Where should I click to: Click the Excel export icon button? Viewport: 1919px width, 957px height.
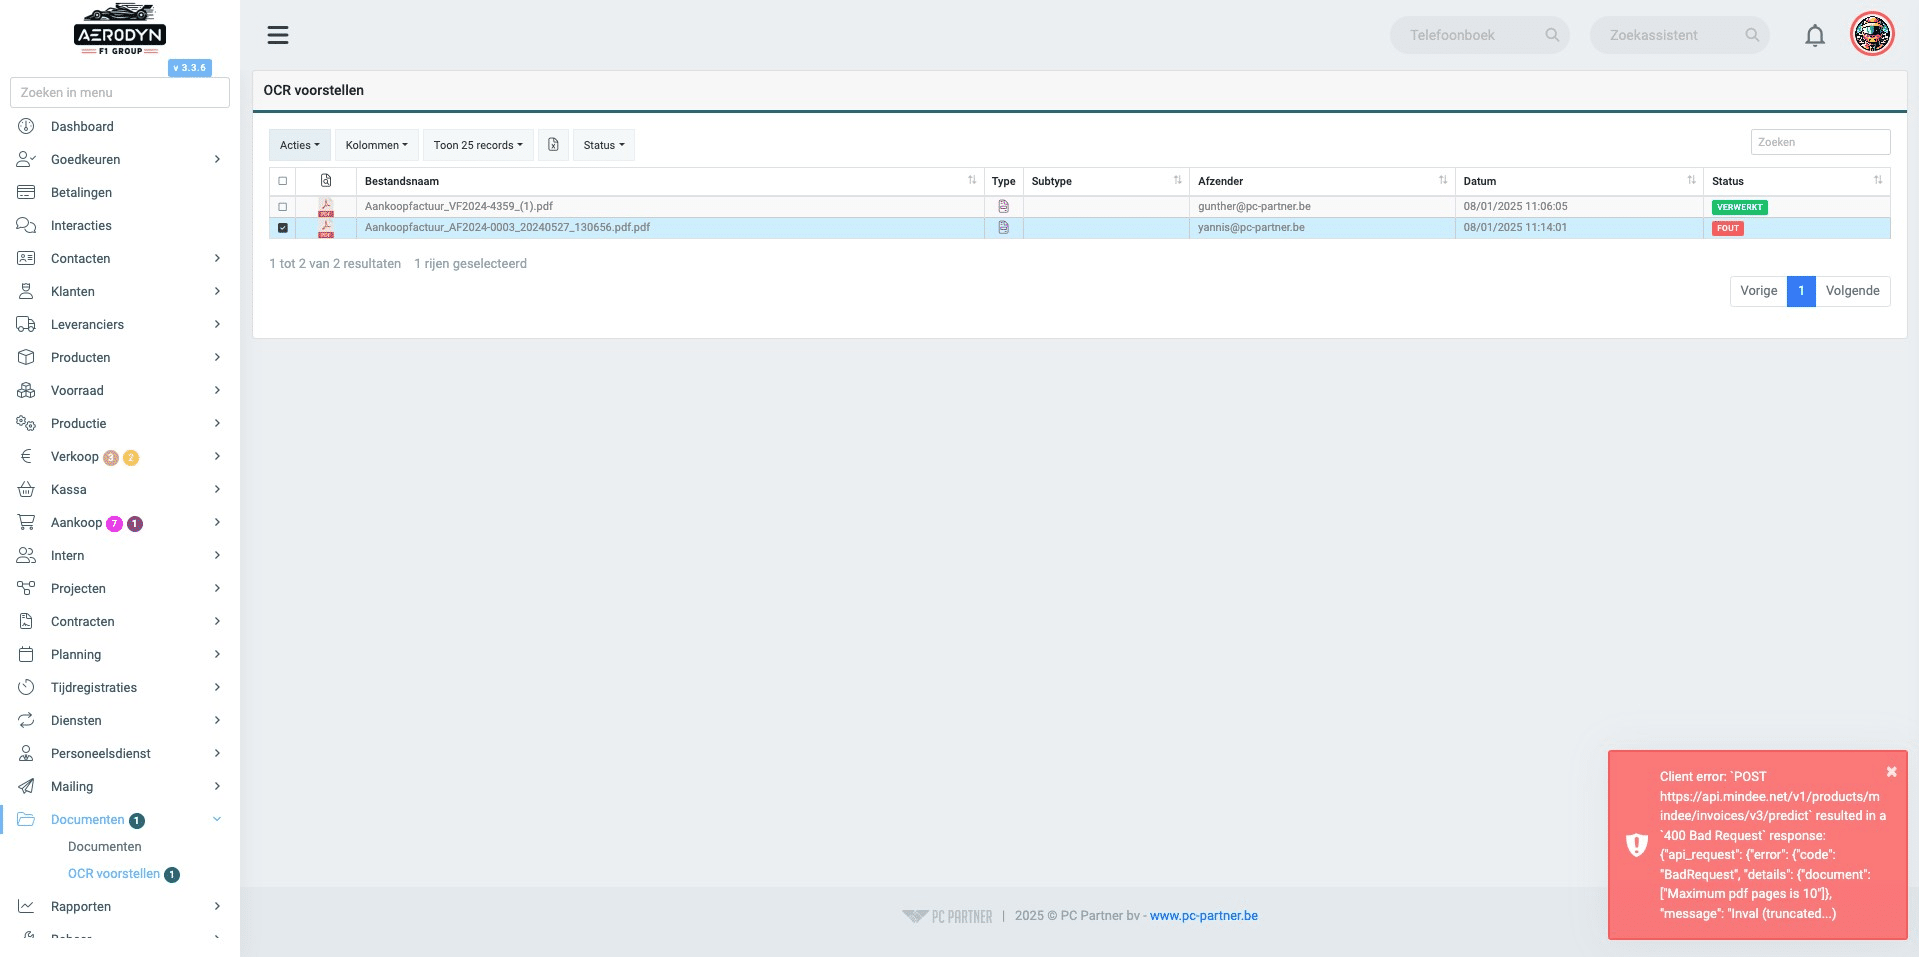click(x=553, y=145)
